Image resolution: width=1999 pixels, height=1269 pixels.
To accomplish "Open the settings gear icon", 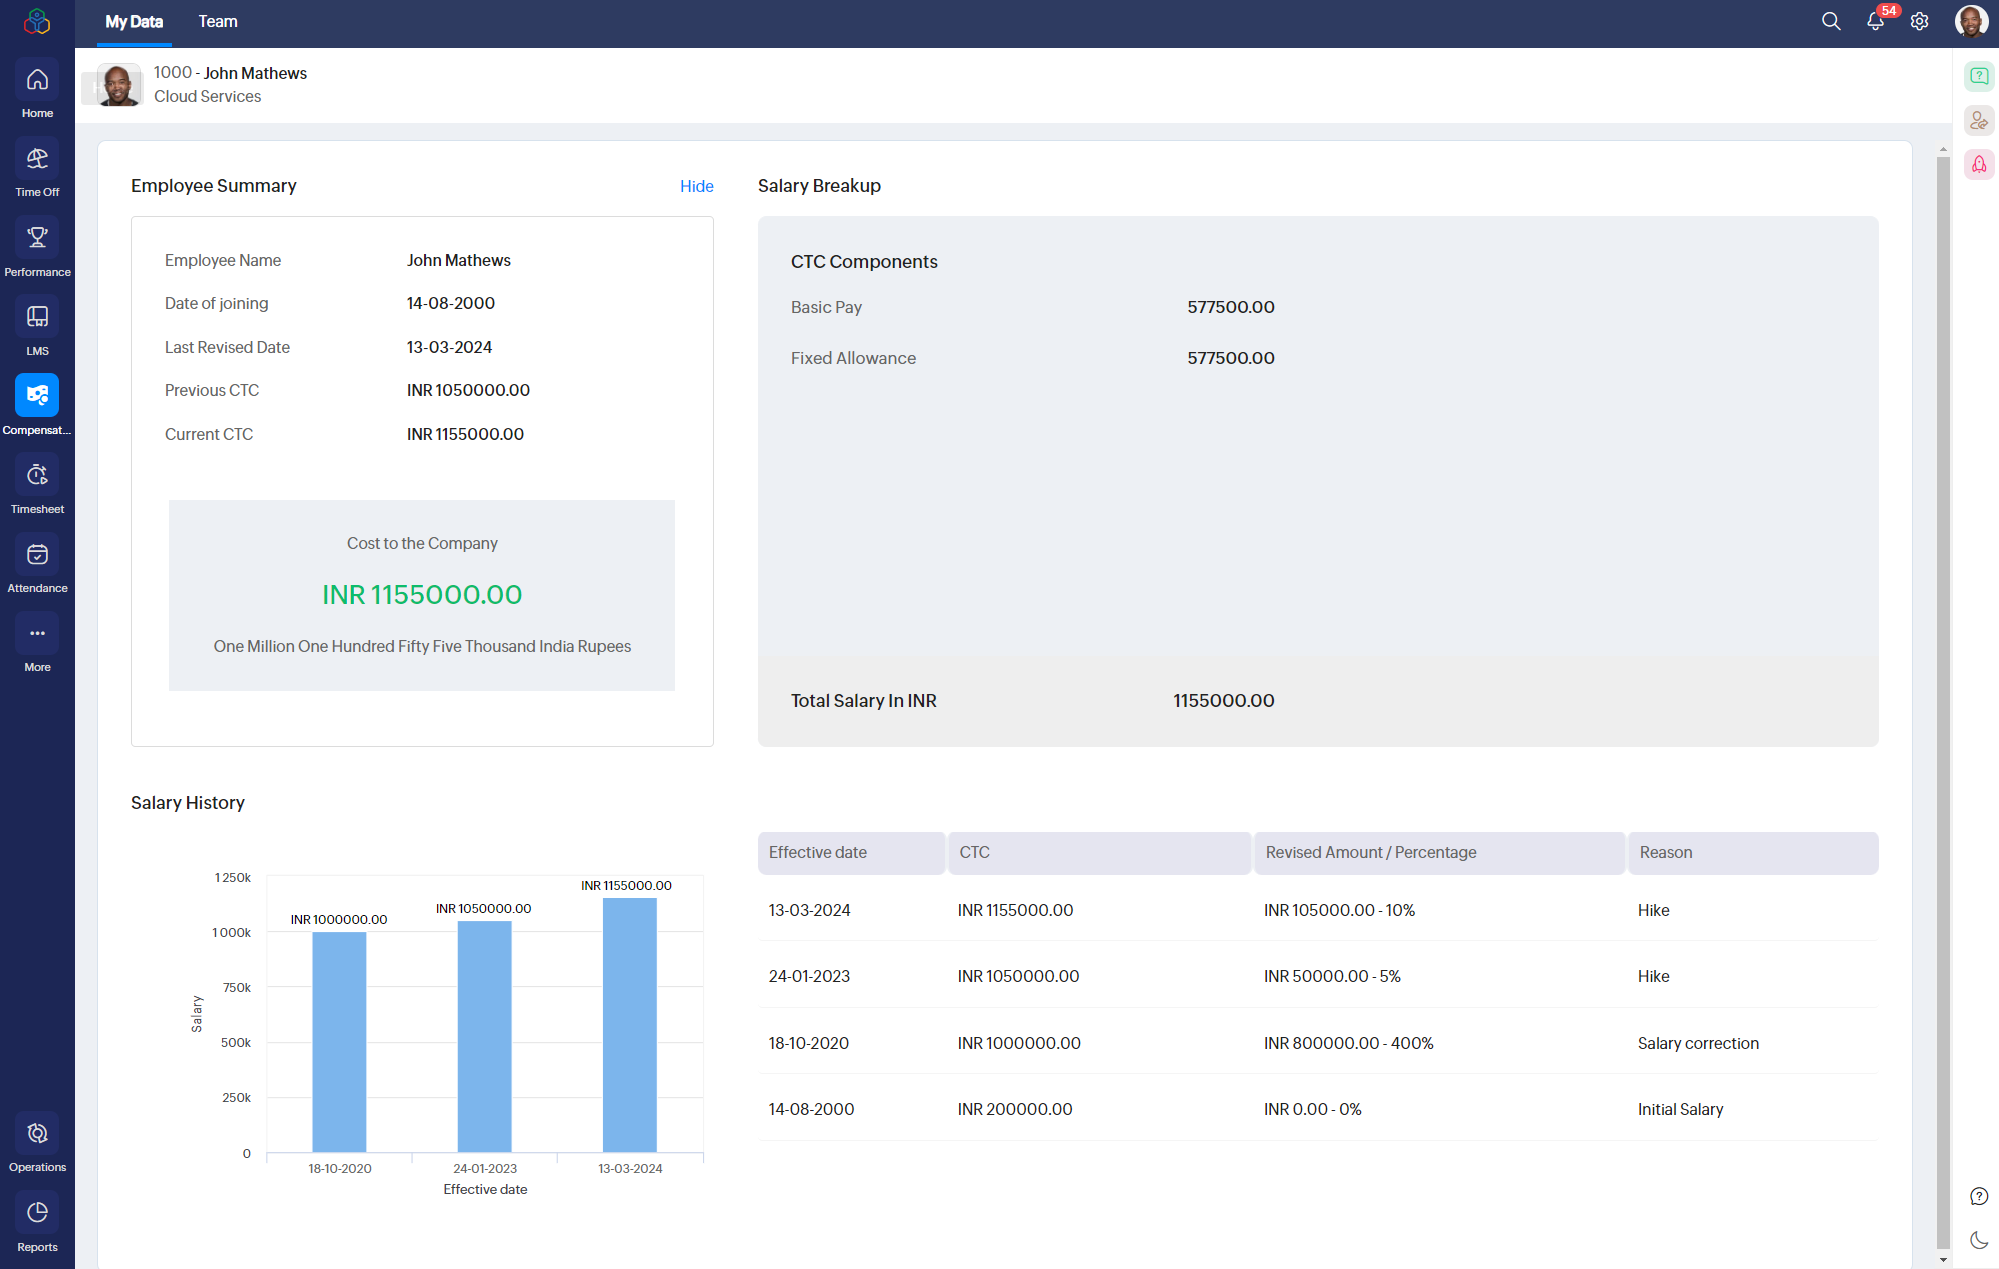I will [1919, 21].
